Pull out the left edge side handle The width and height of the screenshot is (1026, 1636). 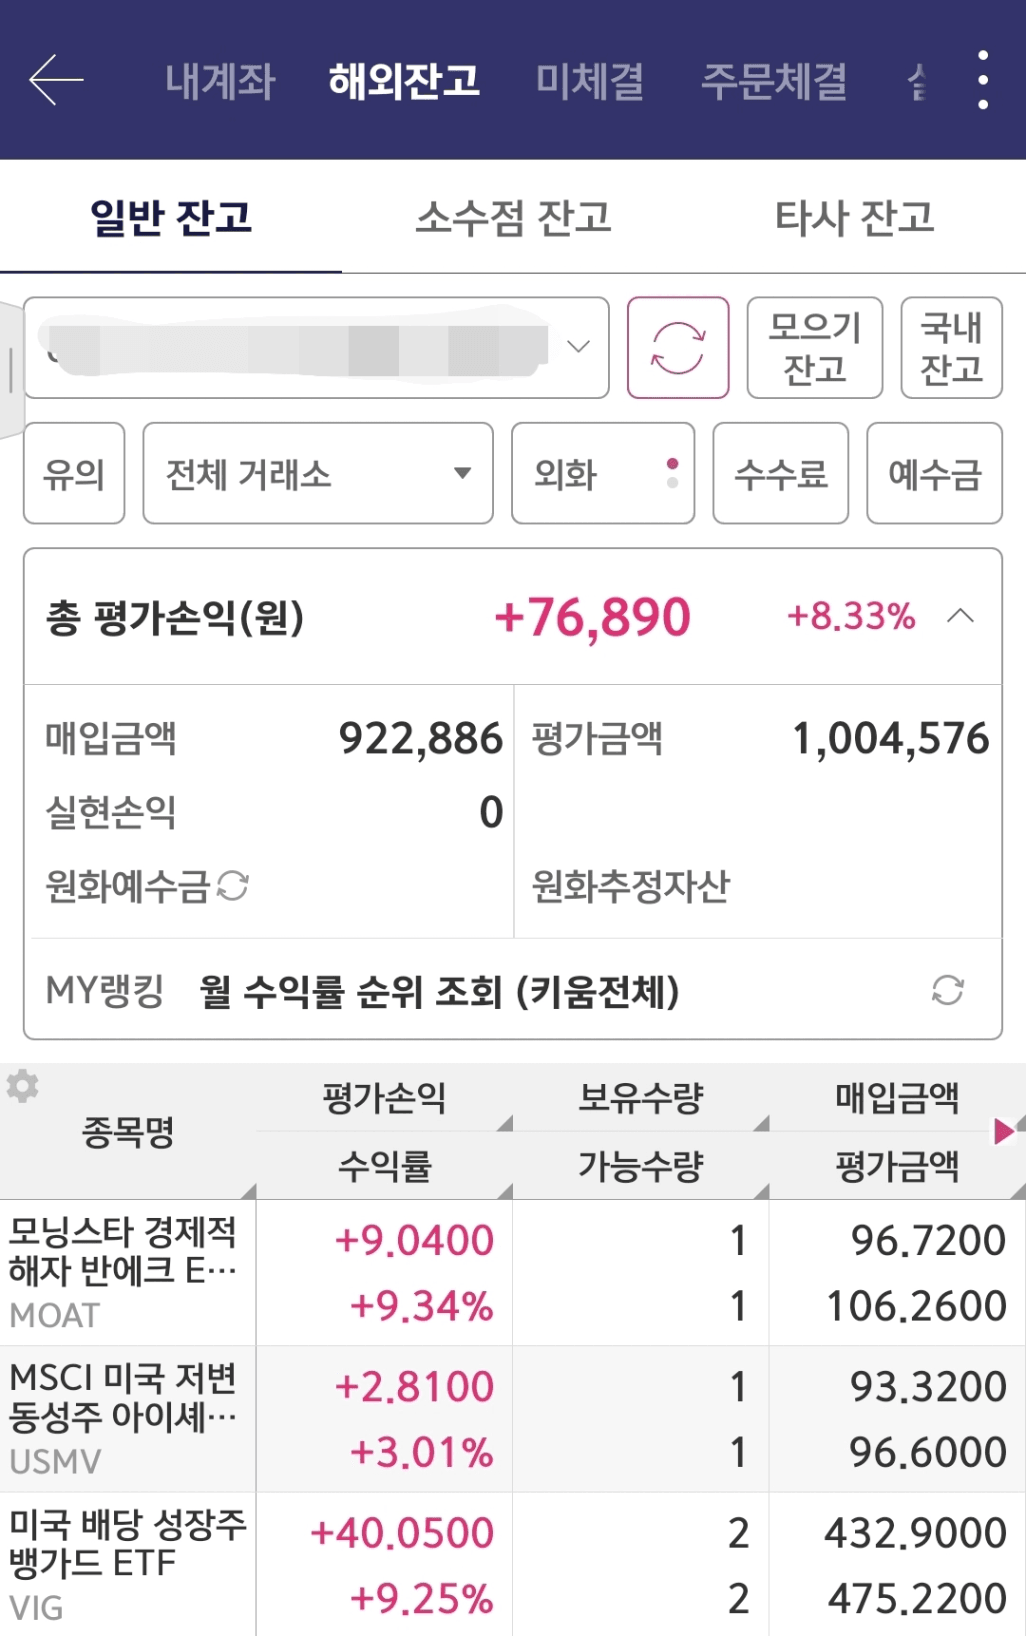[11, 370]
